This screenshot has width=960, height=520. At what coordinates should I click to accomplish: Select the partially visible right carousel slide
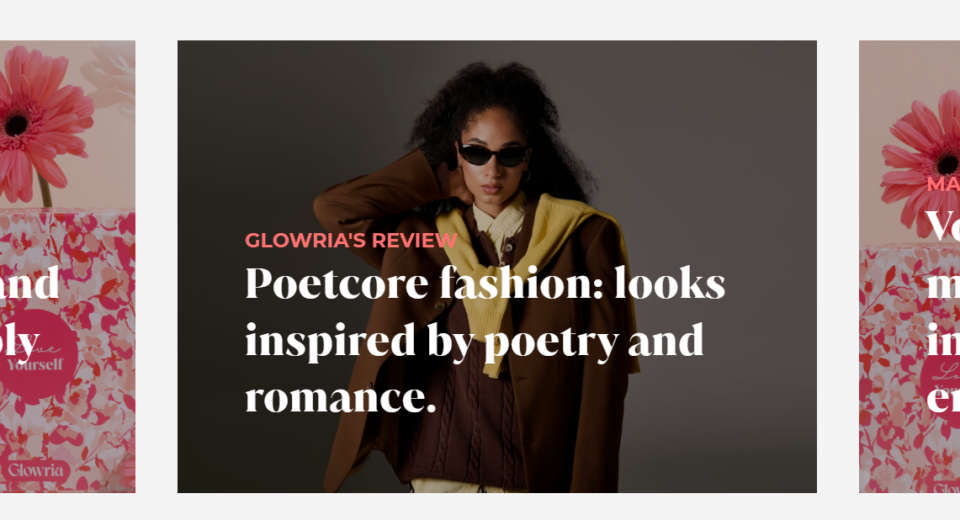point(909,266)
